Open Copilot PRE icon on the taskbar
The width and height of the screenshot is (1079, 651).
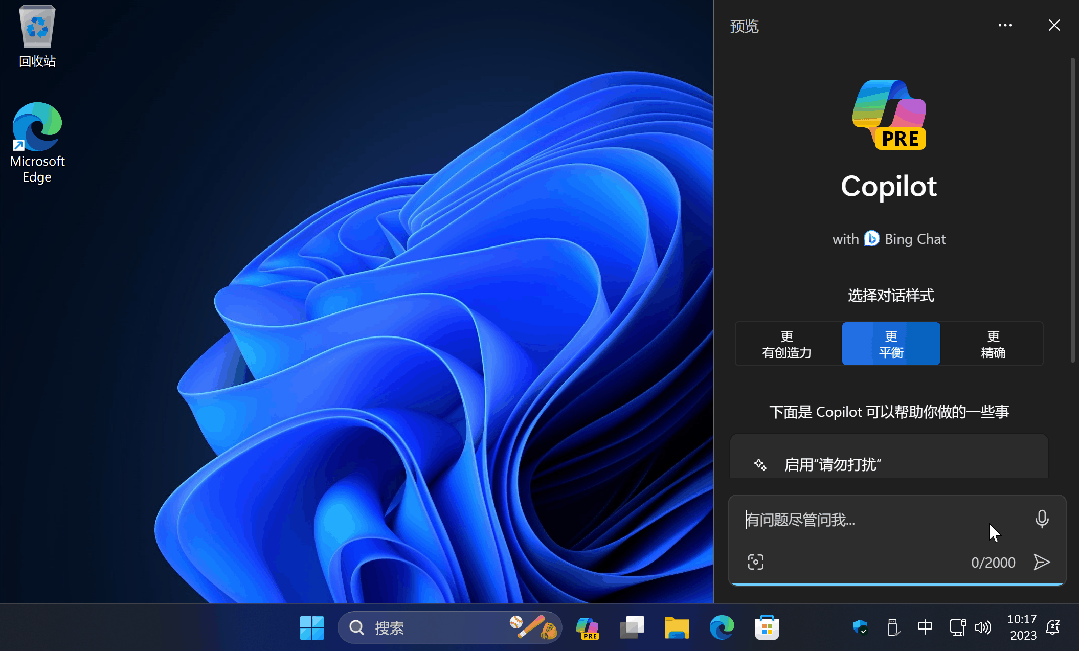click(587, 627)
